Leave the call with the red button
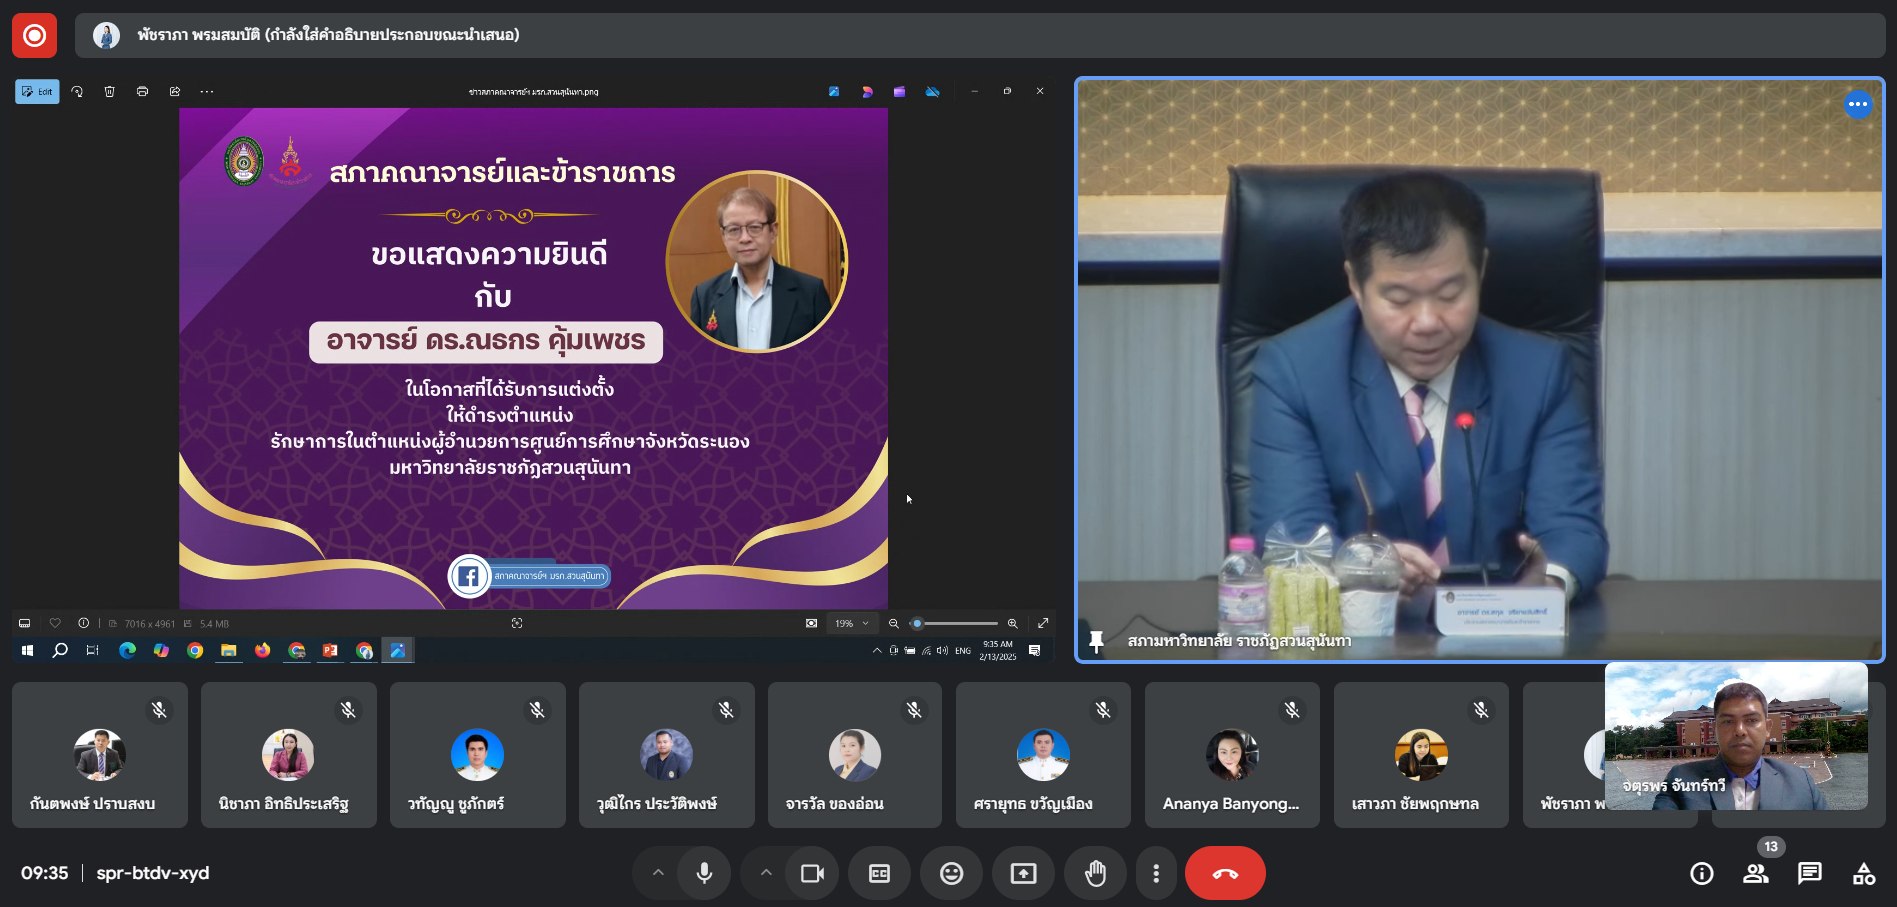The width and height of the screenshot is (1897, 907). coord(1224,873)
